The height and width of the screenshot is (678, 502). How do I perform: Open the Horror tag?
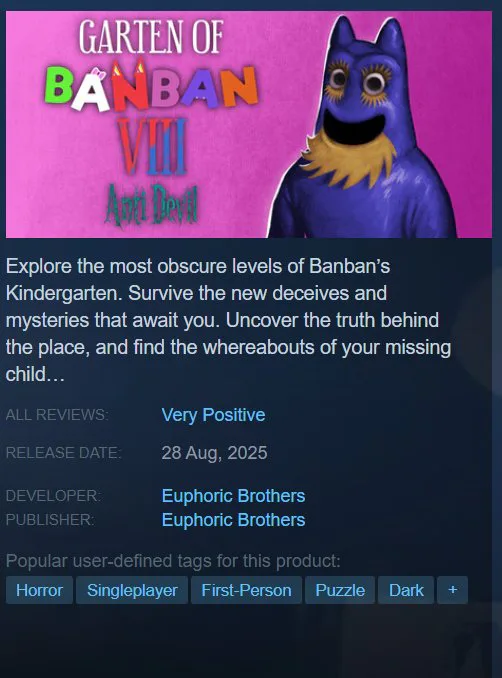click(x=39, y=590)
